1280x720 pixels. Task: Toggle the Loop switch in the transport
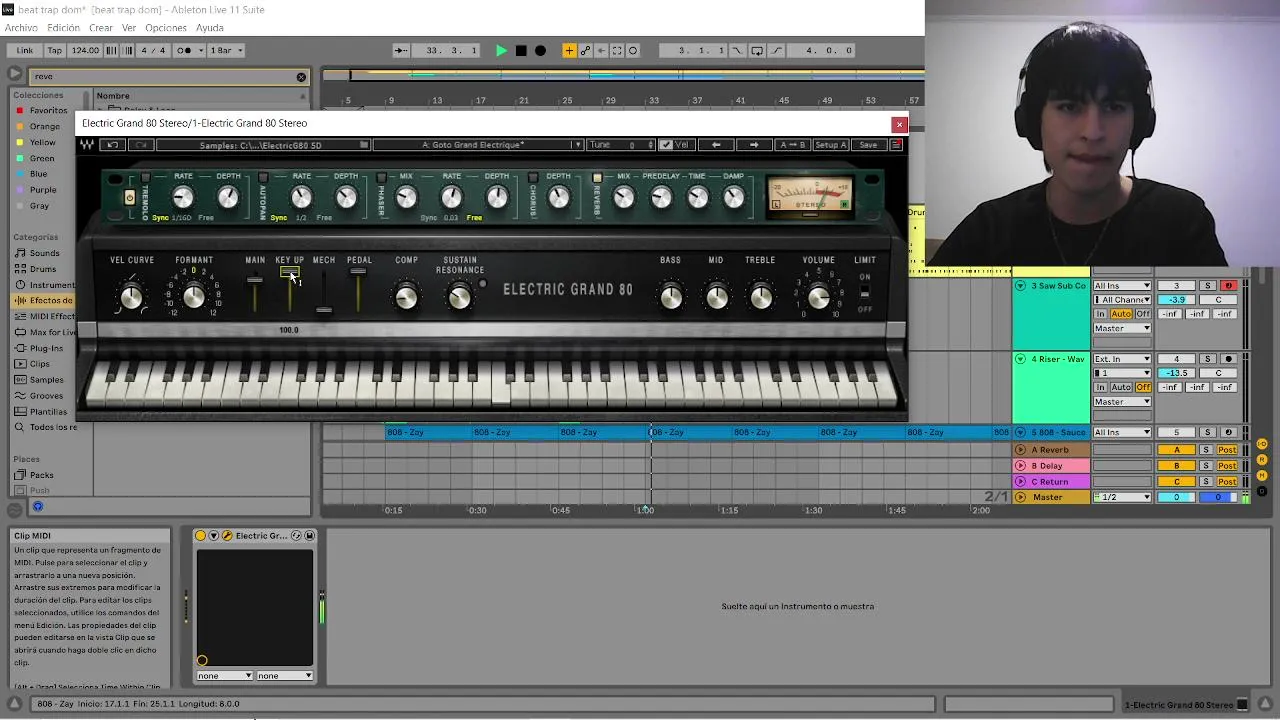[x=757, y=50]
